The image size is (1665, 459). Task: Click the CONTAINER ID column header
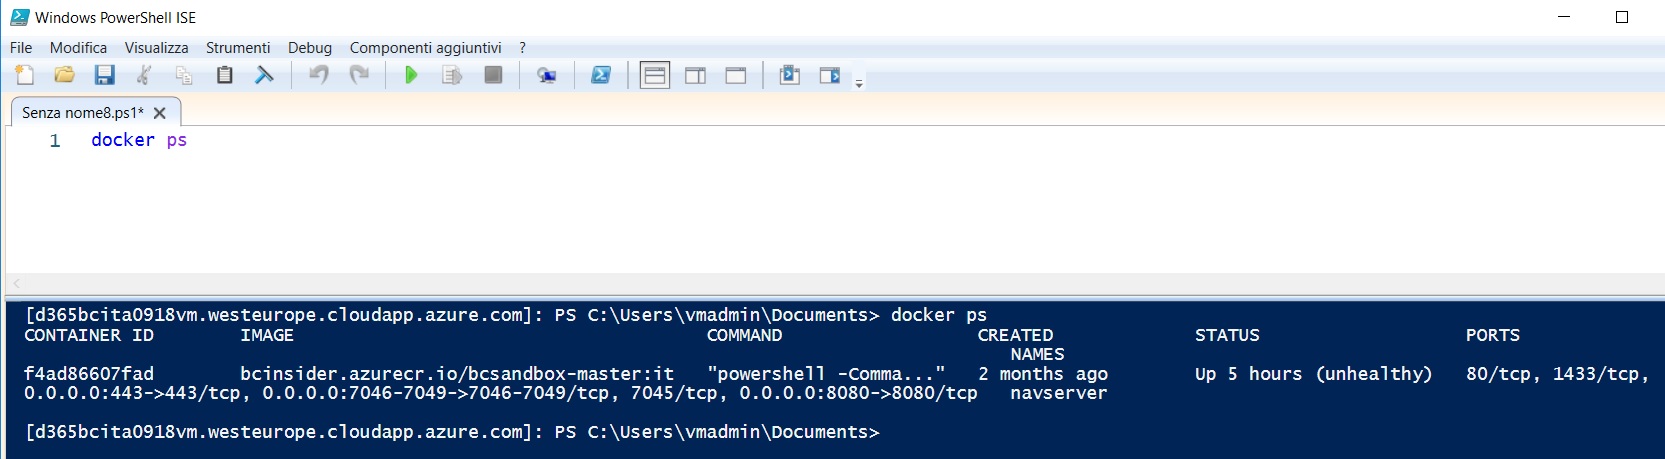click(89, 335)
